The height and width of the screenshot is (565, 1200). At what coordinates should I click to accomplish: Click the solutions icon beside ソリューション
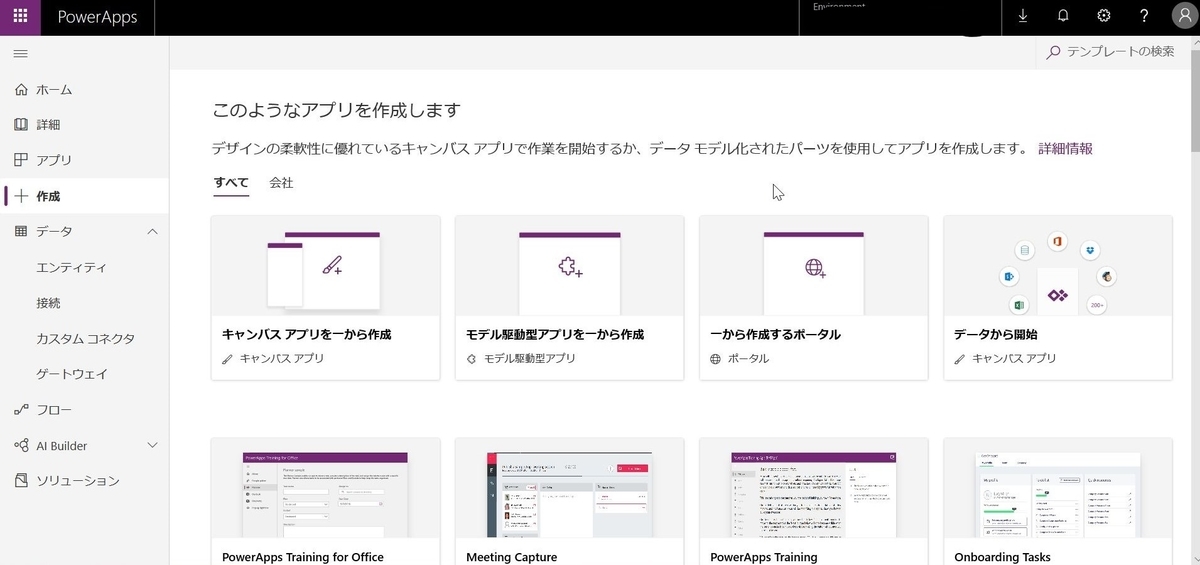click(x=21, y=481)
